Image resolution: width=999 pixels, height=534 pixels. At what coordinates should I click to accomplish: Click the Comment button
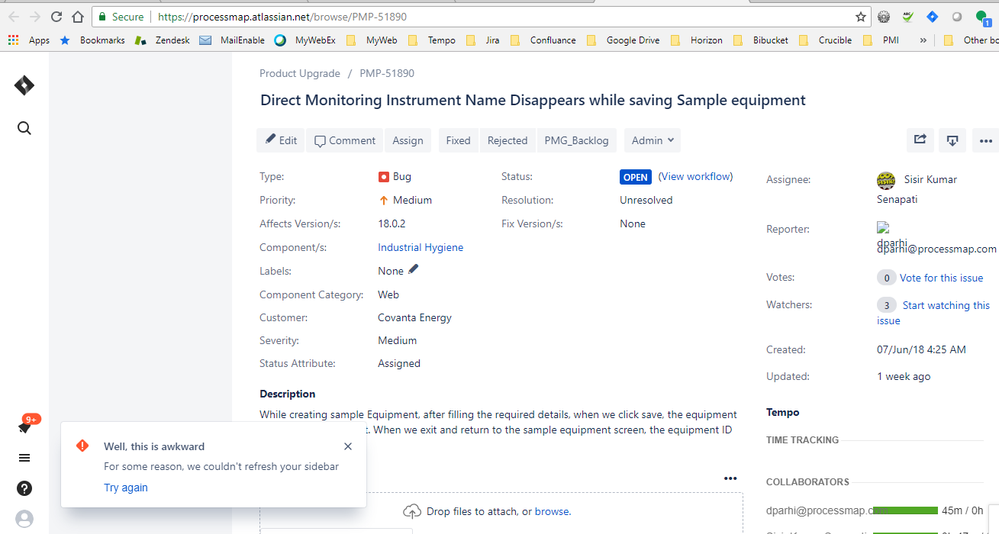[345, 141]
